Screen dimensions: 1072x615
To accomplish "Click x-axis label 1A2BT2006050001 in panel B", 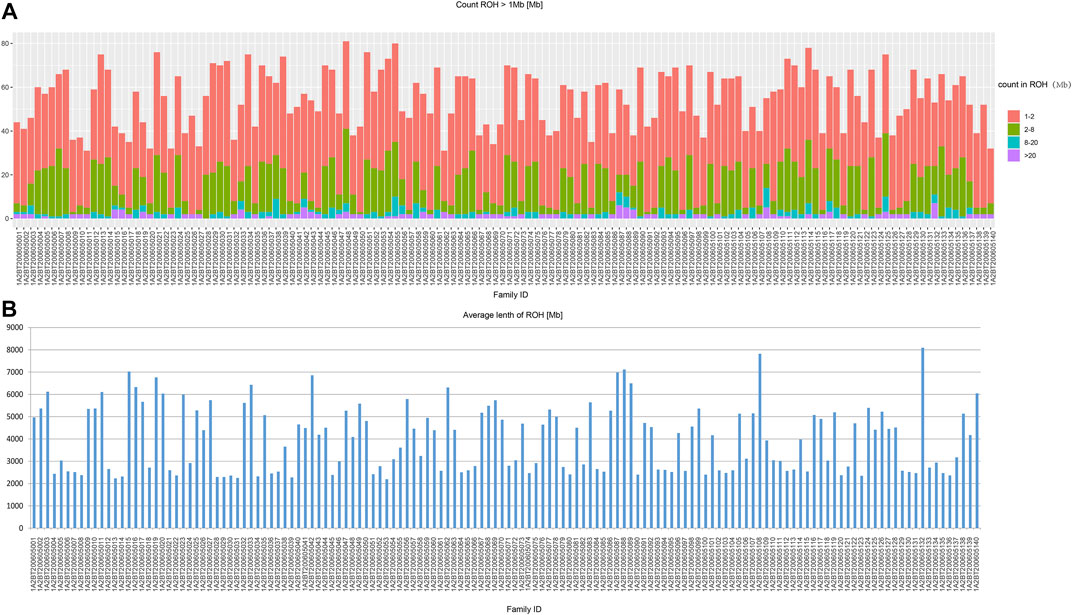I will (x=35, y=563).
